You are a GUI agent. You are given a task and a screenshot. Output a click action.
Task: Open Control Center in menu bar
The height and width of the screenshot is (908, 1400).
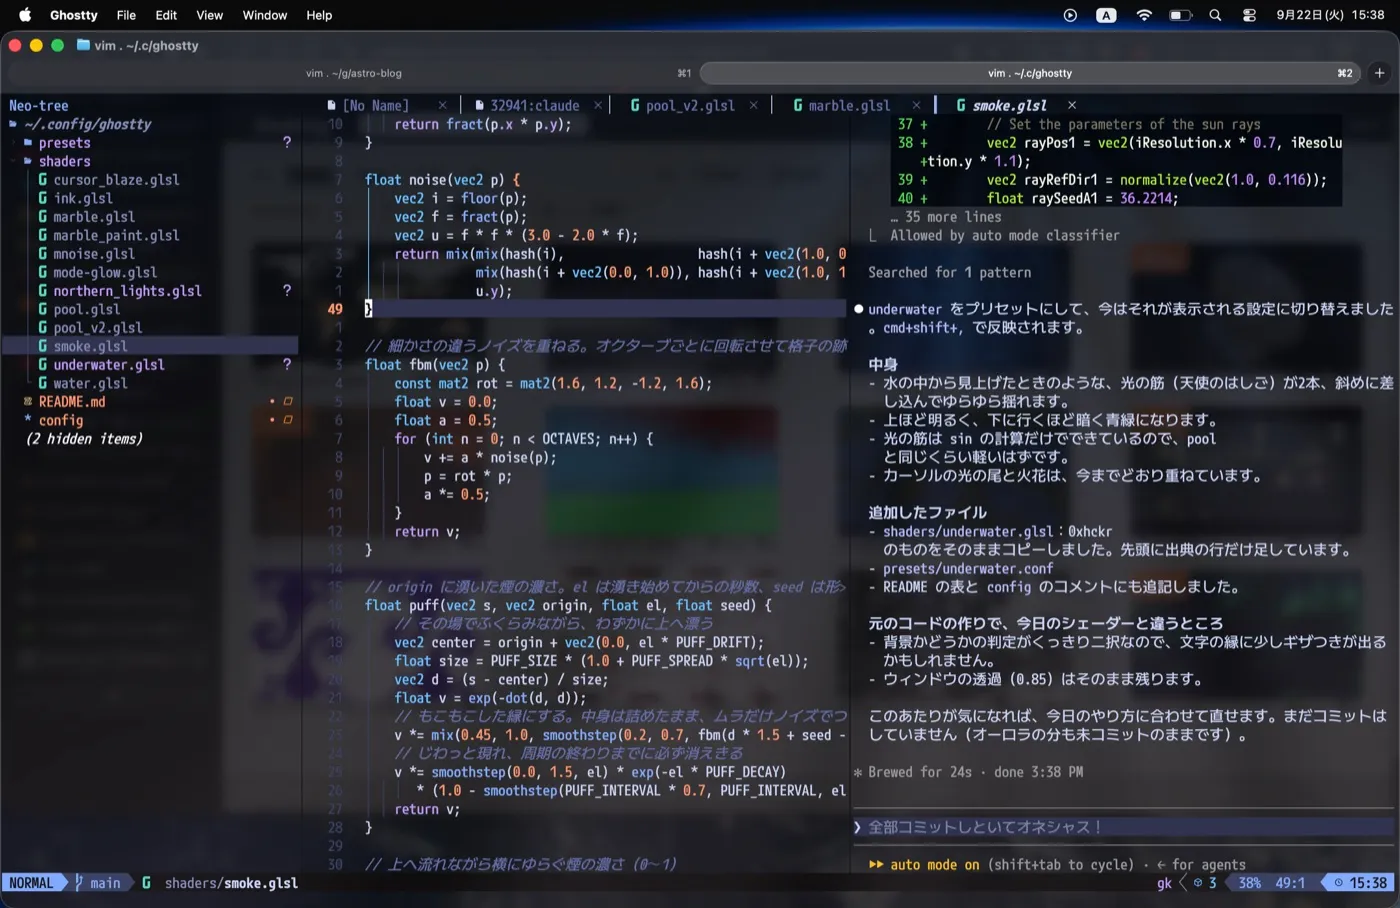(1249, 15)
